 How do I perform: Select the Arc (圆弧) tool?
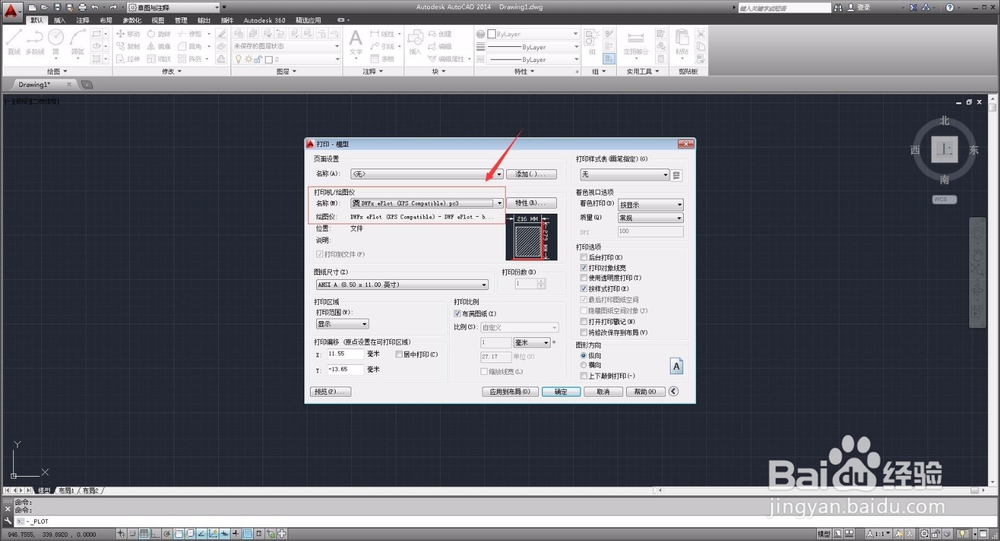[x=78, y=41]
